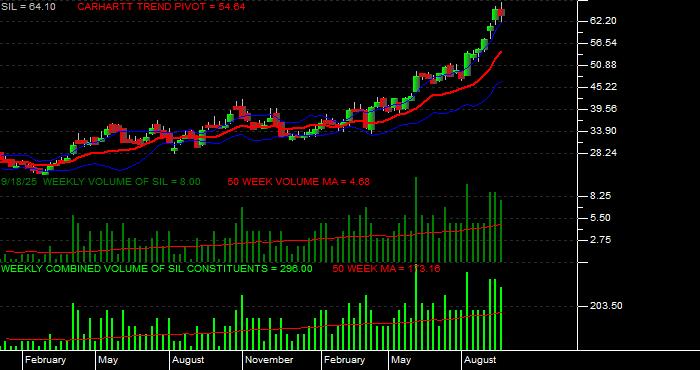Click the November label on the time axis
The height and width of the screenshot is (370, 700).
point(269,360)
